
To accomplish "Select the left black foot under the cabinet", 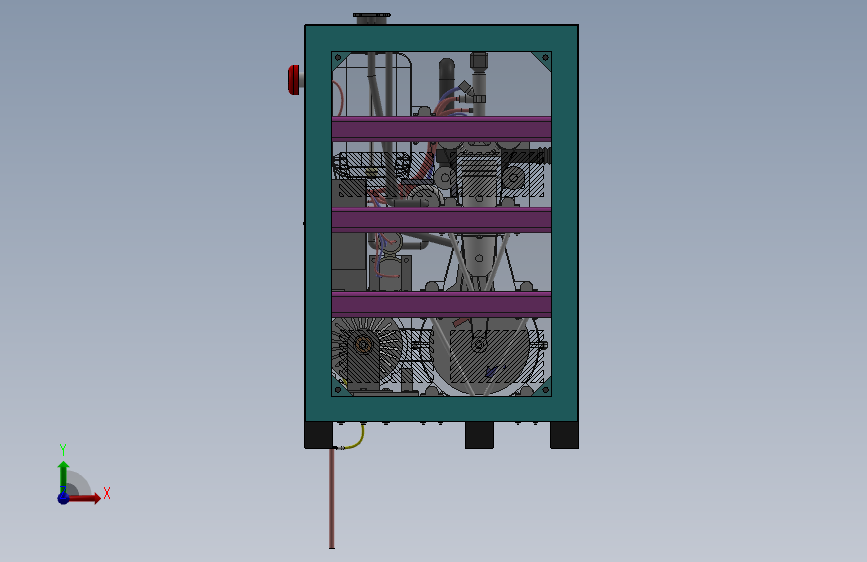I will [x=318, y=435].
